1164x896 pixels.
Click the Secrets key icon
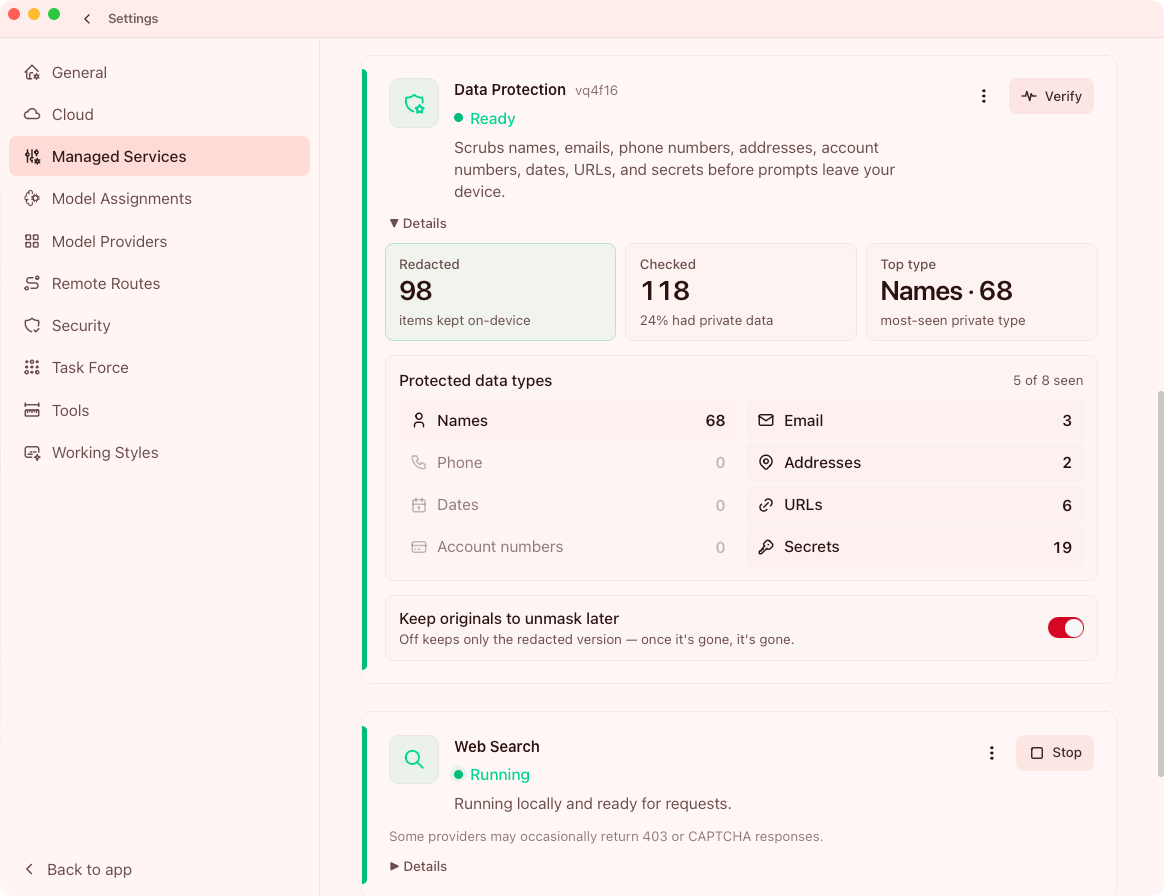pos(765,547)
